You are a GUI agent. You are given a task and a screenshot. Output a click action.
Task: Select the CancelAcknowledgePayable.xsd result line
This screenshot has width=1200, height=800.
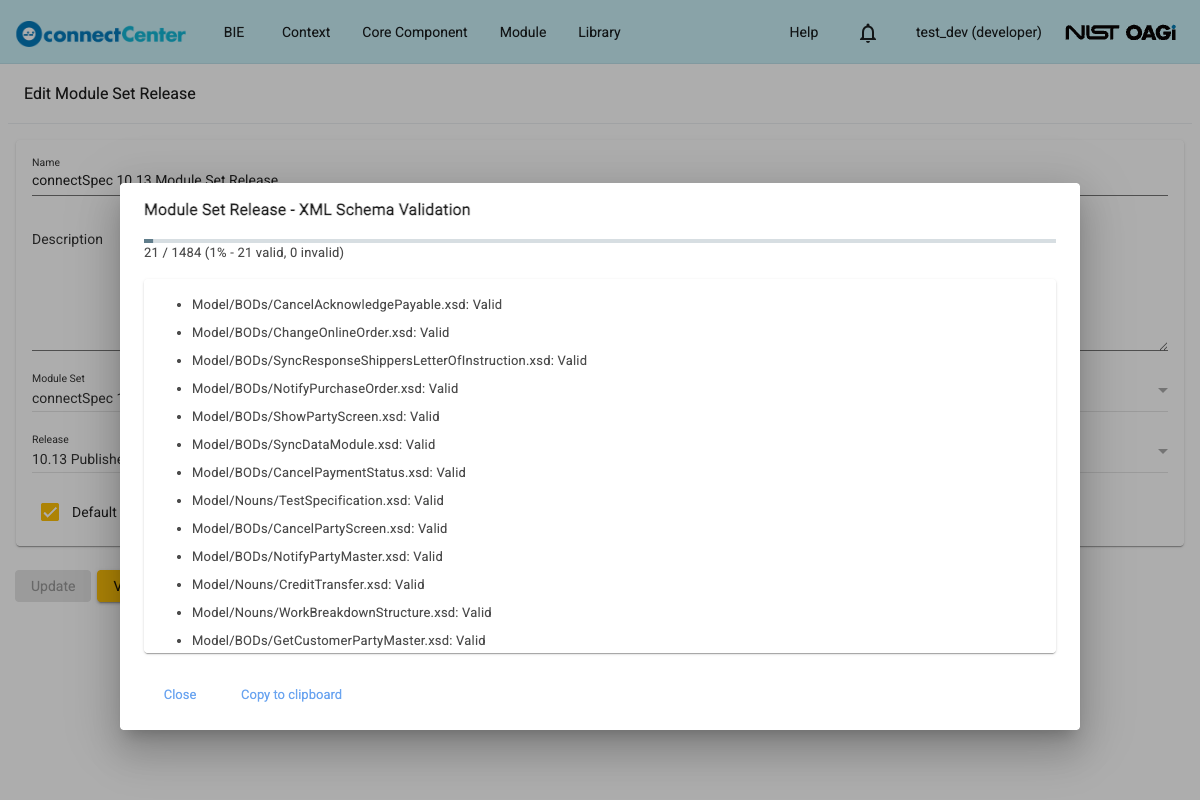pos(347,304)
